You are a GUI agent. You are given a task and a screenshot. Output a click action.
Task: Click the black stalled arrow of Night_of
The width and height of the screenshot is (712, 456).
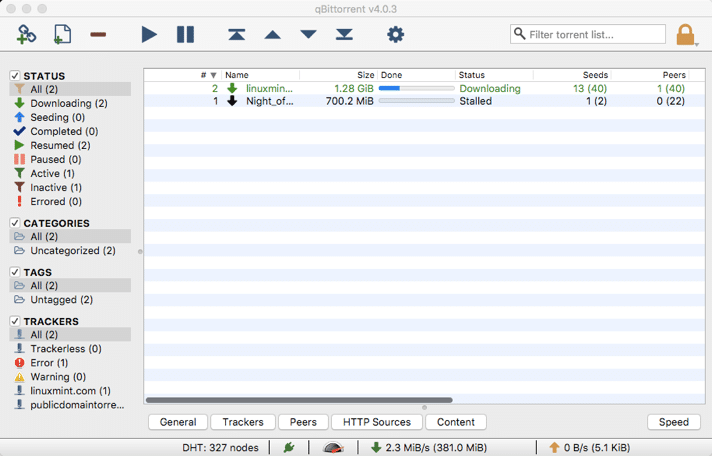point(232,101)
